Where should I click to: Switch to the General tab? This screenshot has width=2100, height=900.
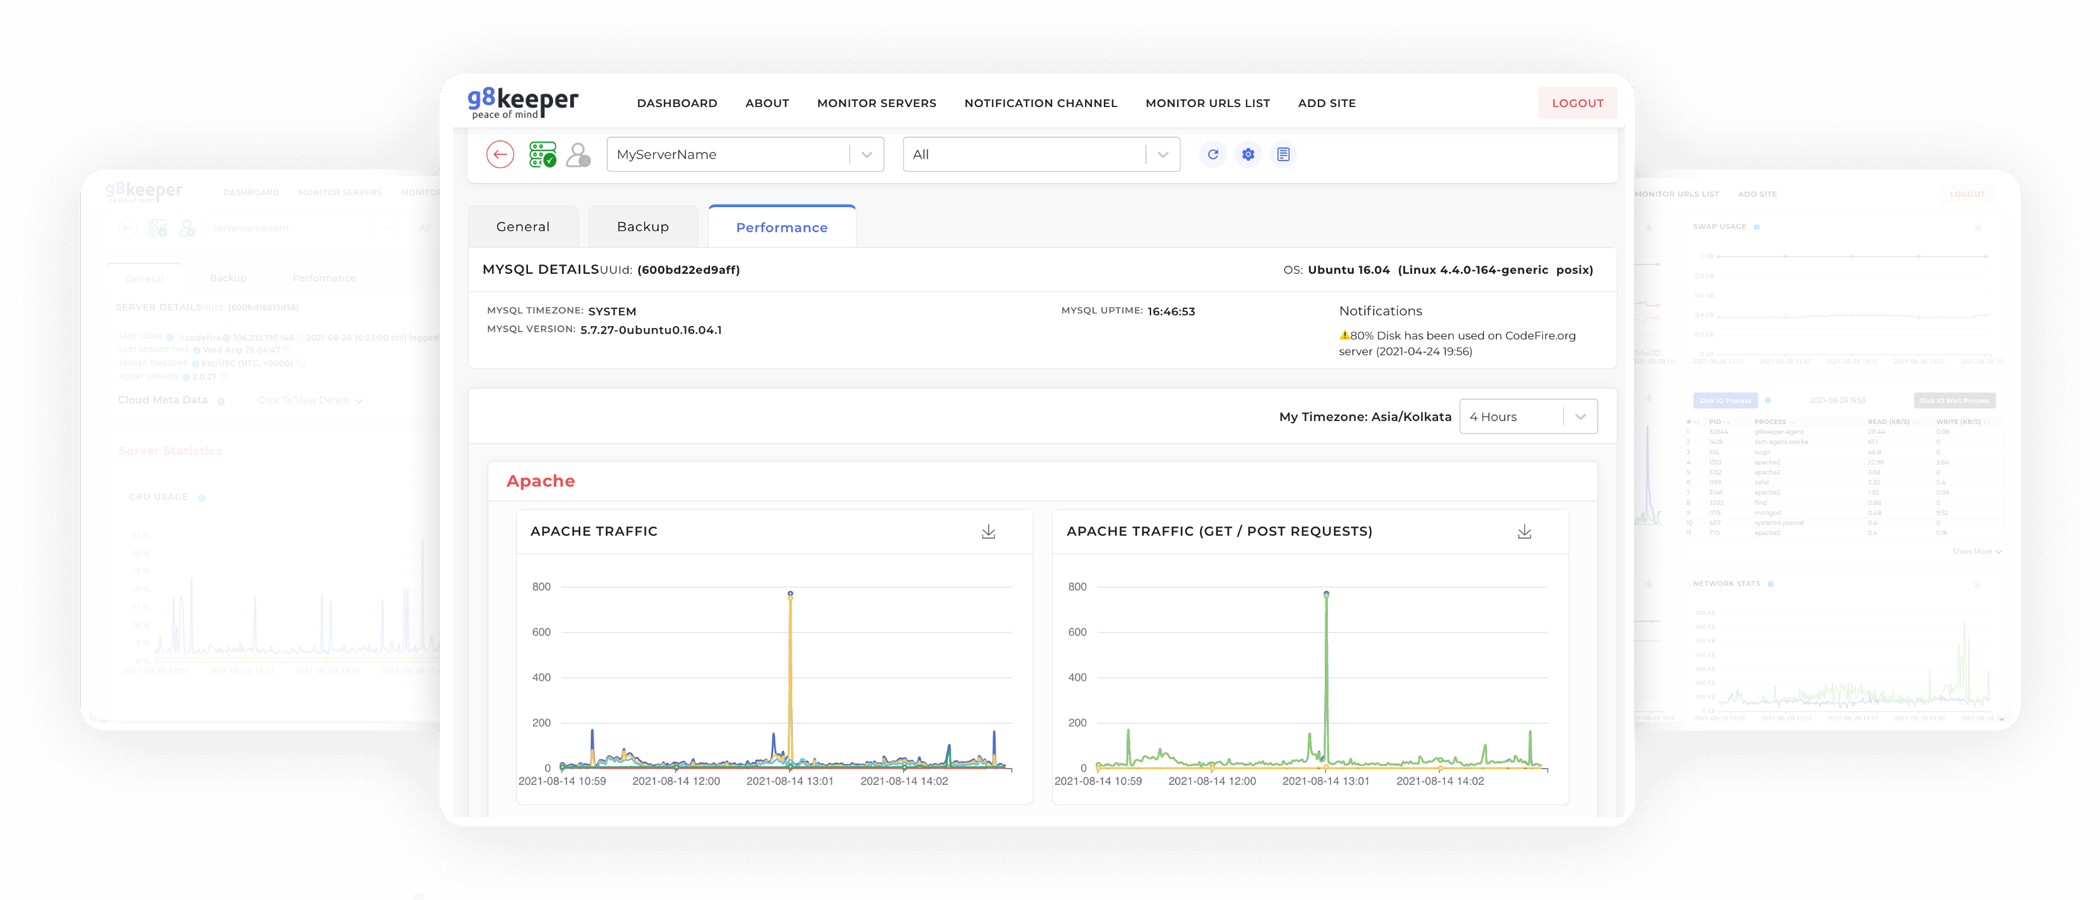pos(523,227)
